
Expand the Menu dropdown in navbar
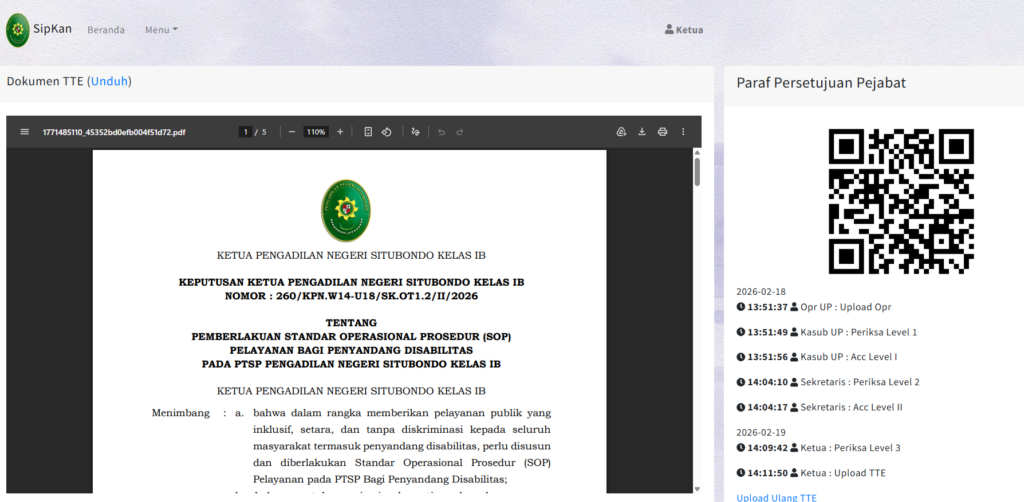click(x=161, y=30)
